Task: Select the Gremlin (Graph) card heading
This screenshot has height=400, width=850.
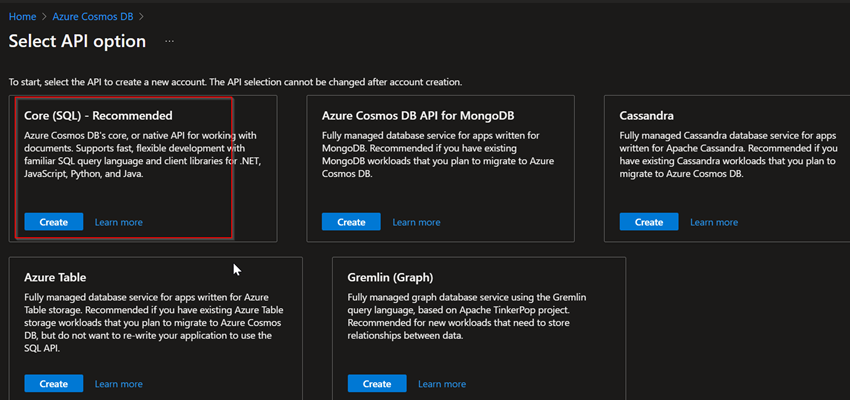Action: pos(390,277)
